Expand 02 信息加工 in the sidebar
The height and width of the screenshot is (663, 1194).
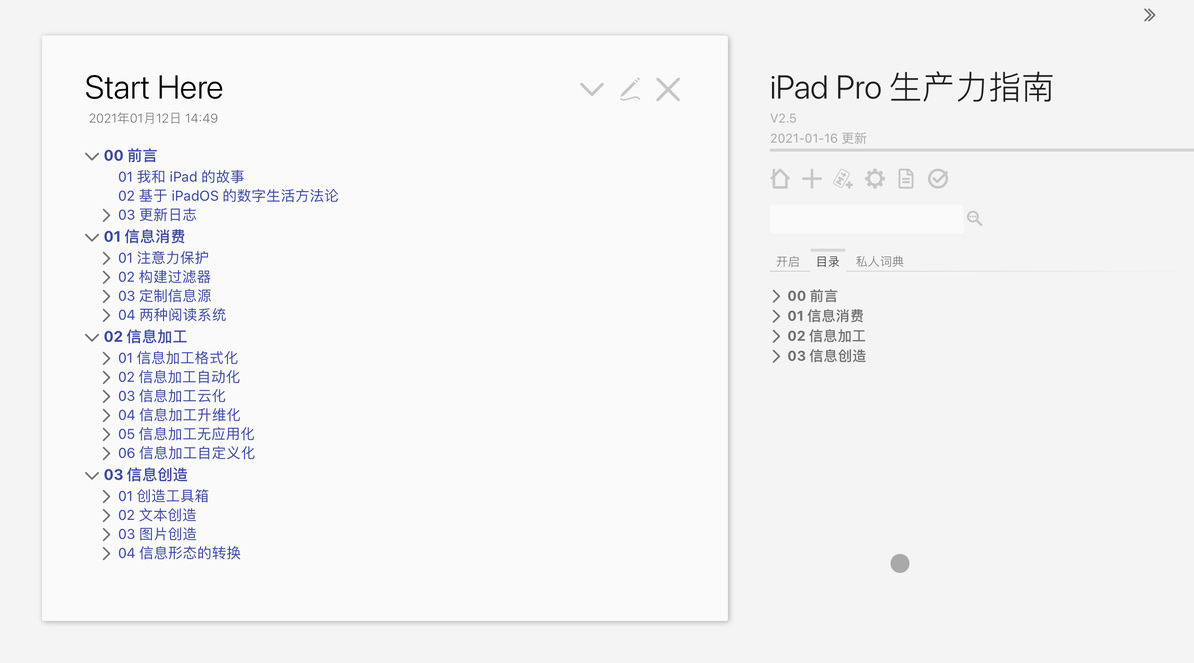[776, 336]
